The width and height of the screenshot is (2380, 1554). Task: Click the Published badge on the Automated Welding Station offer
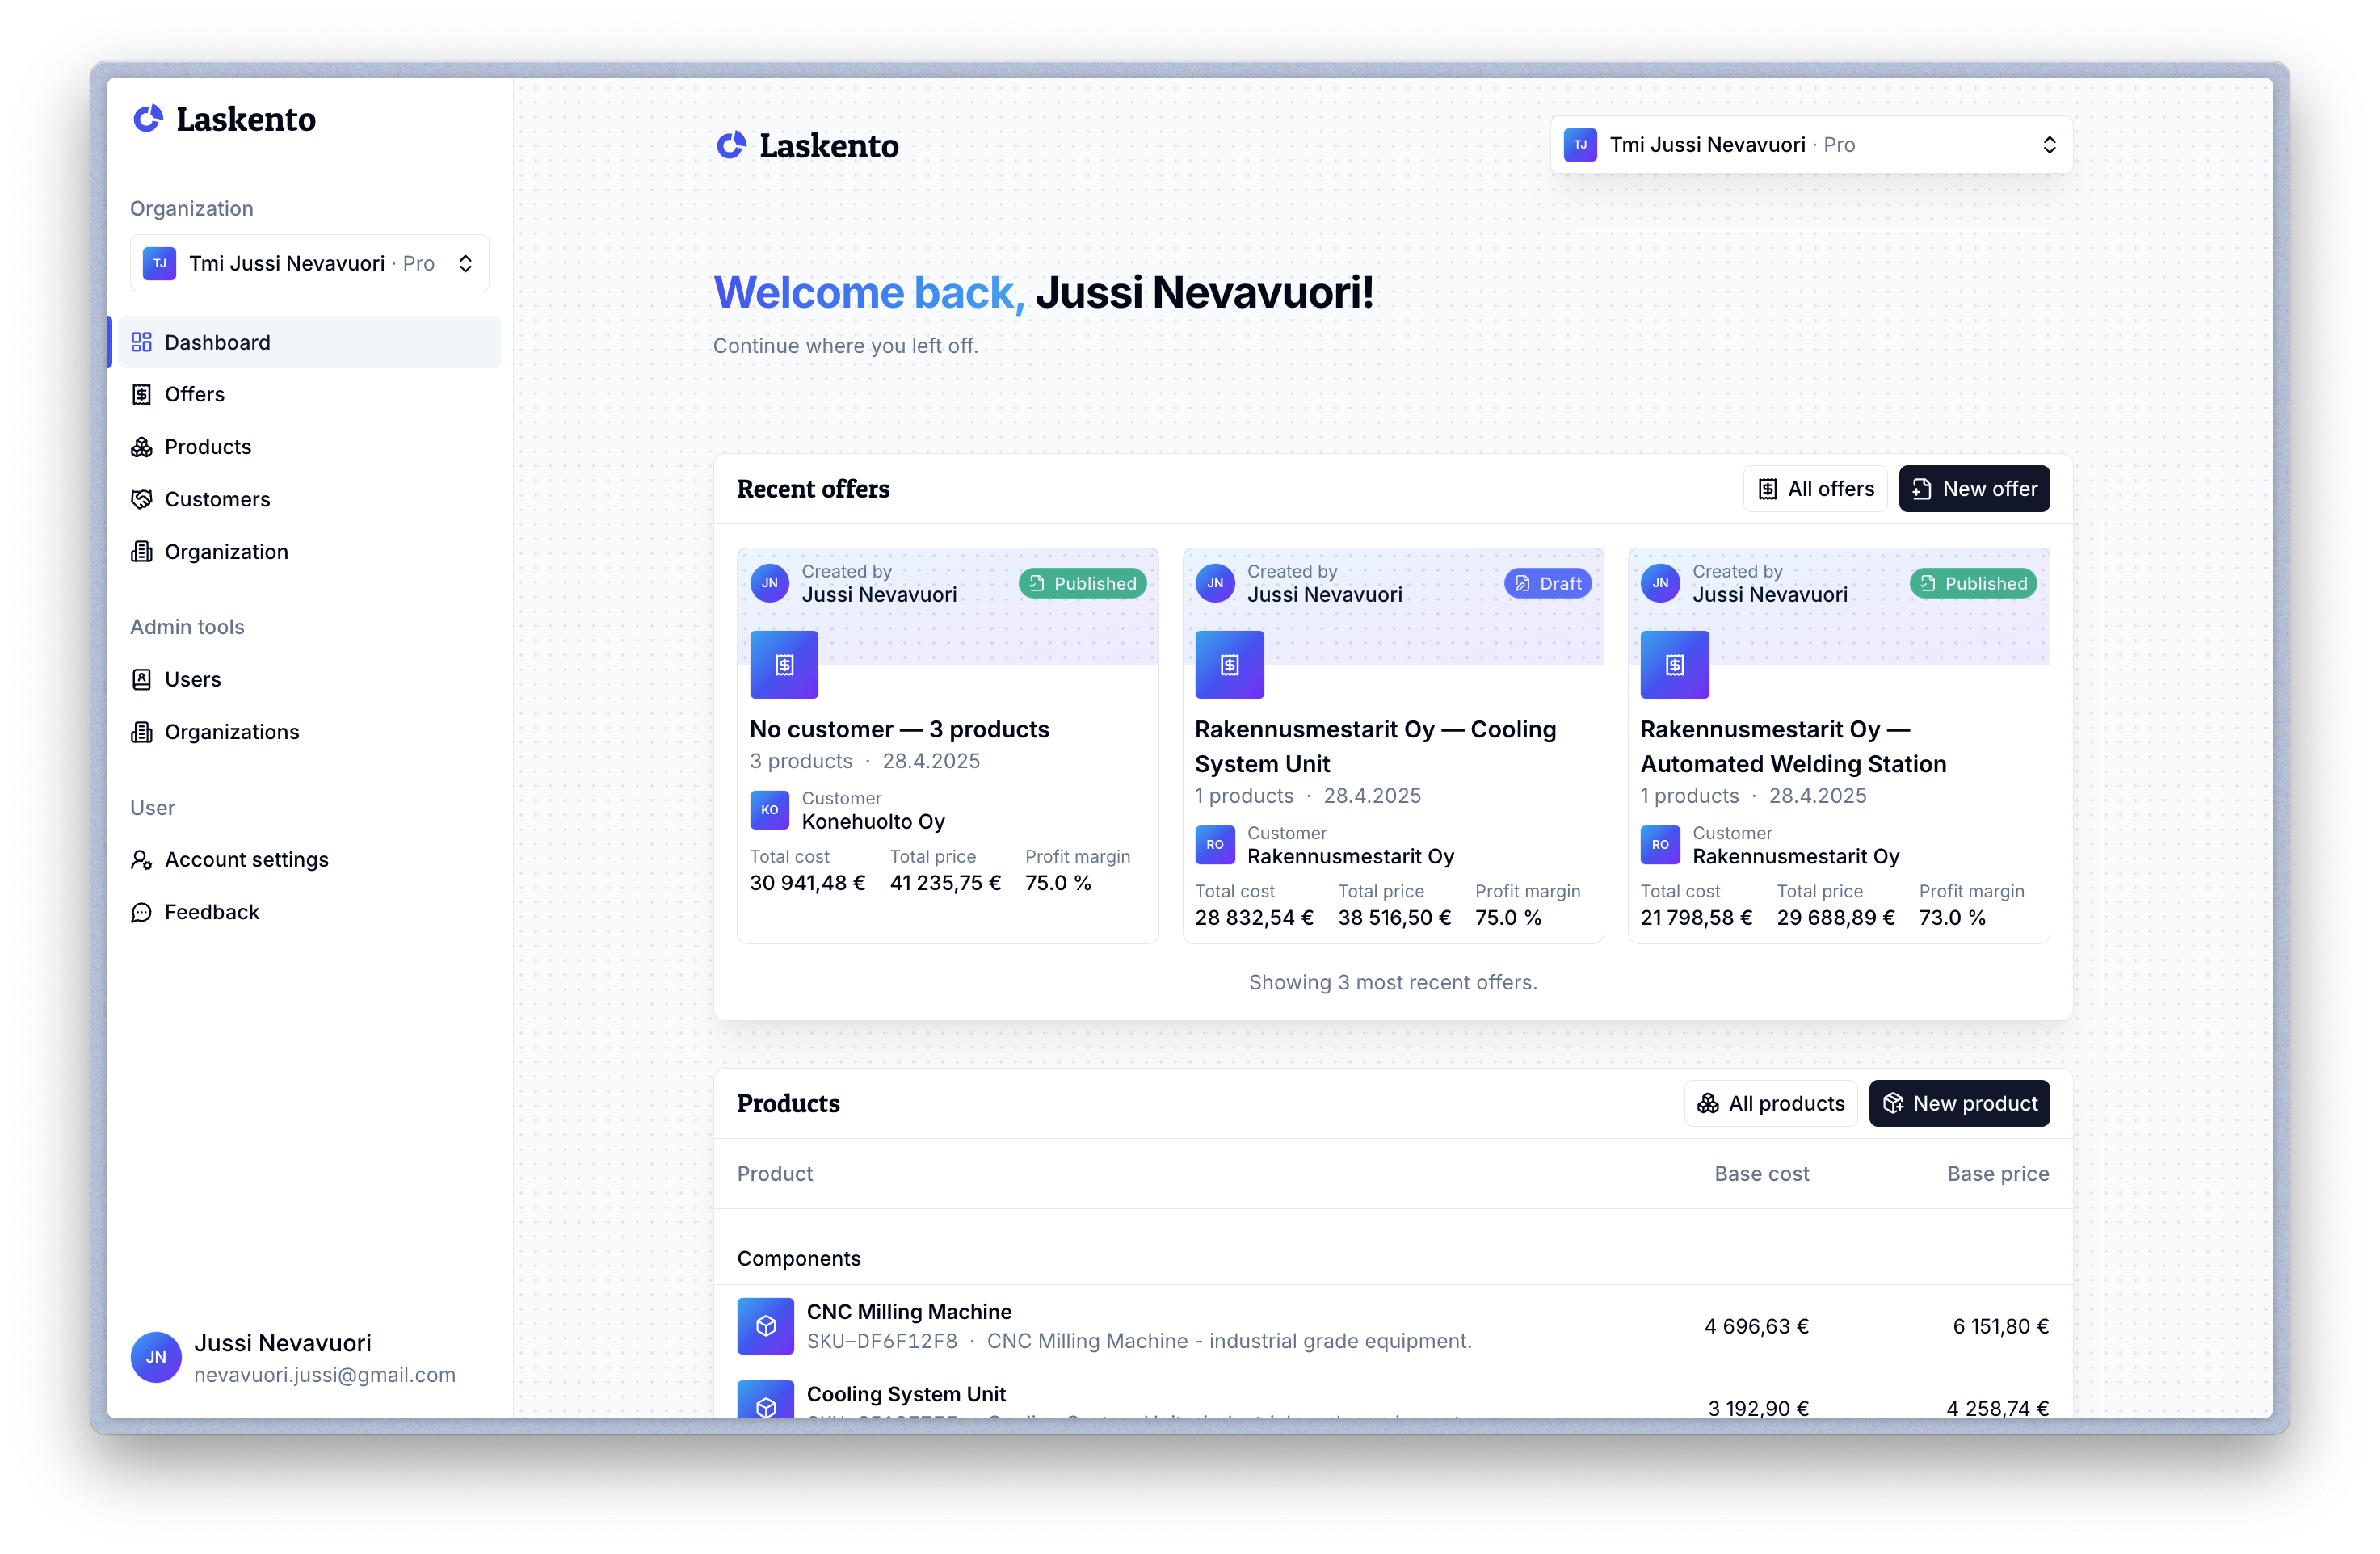pos(1972,583)
